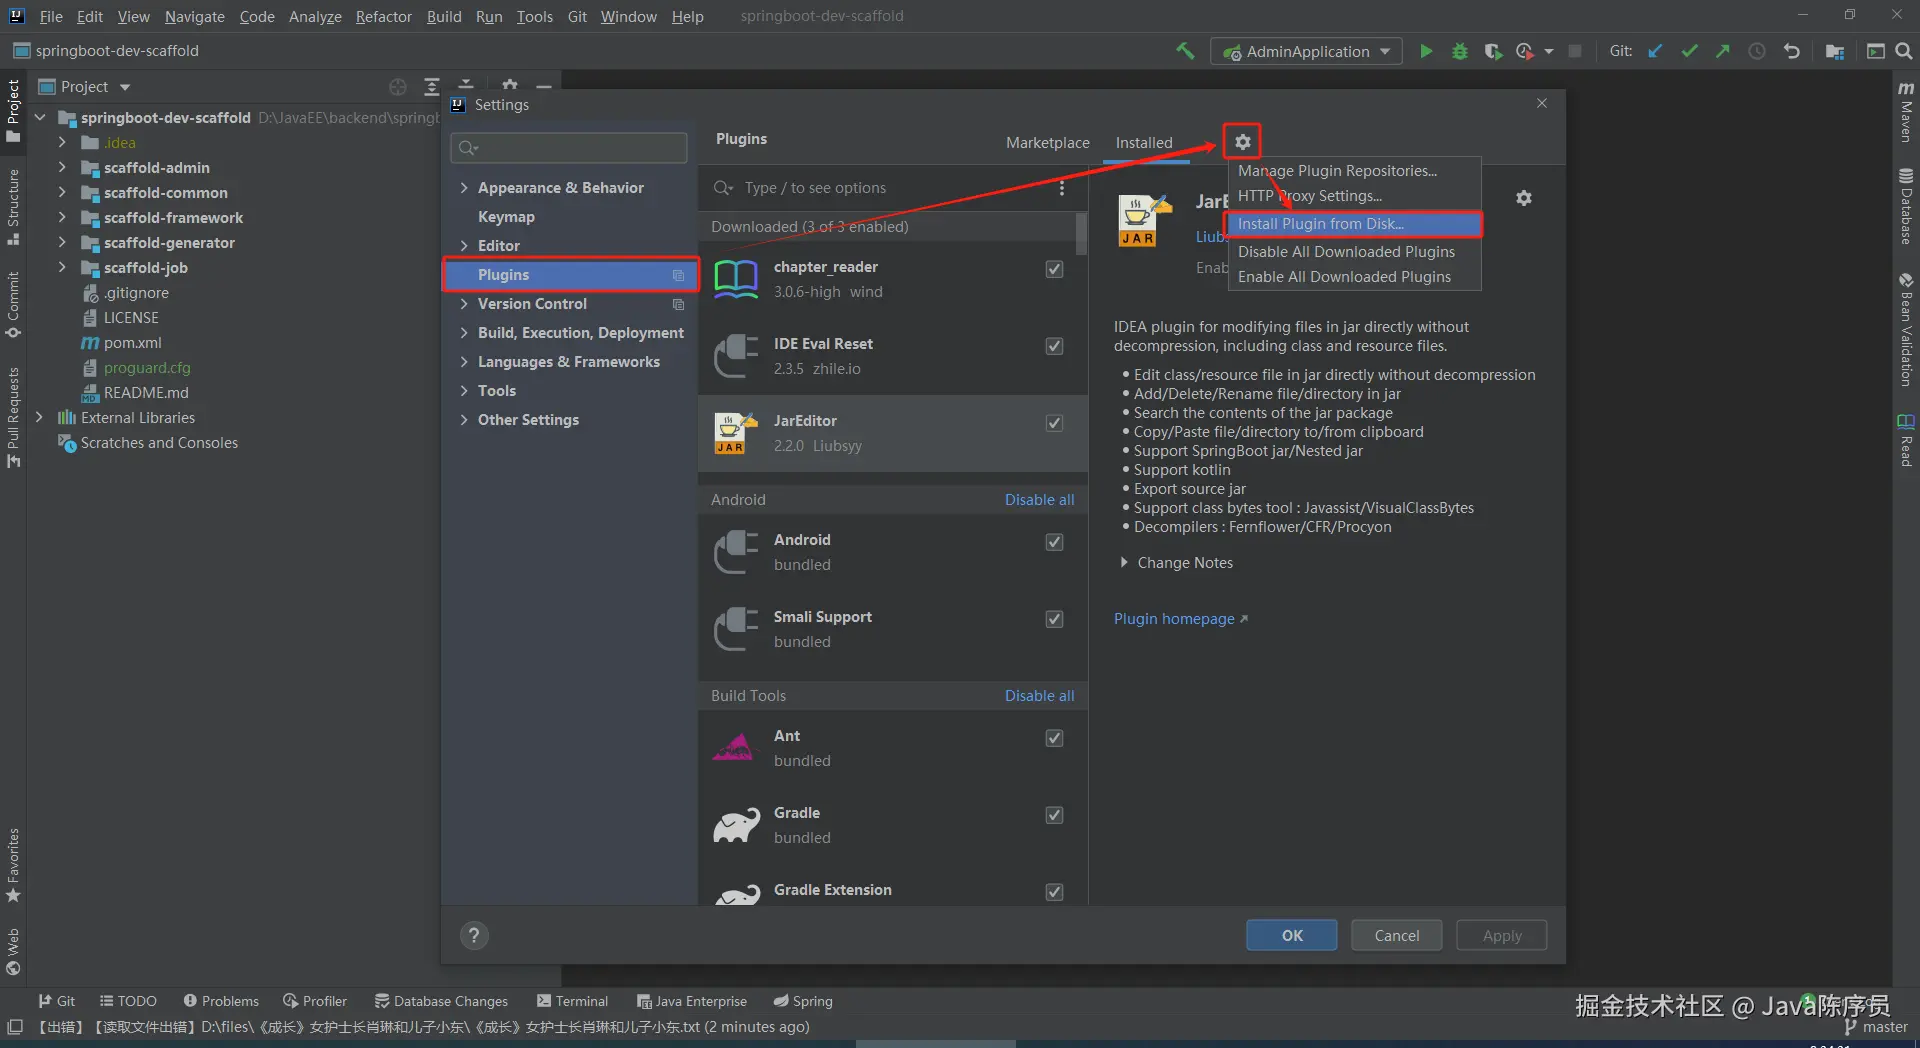Switch to the Marketplace tab

pos(1047,142)
